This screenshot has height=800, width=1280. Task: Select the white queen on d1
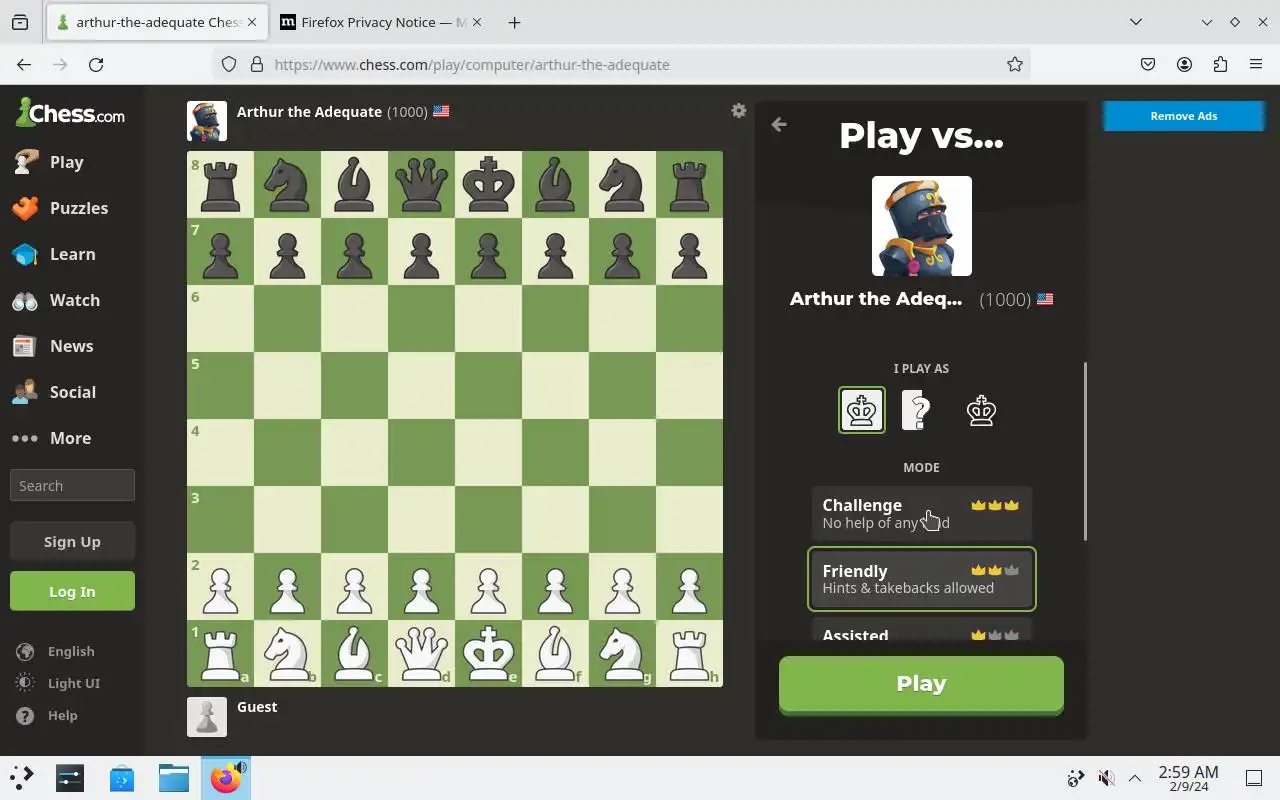[421, 653]
